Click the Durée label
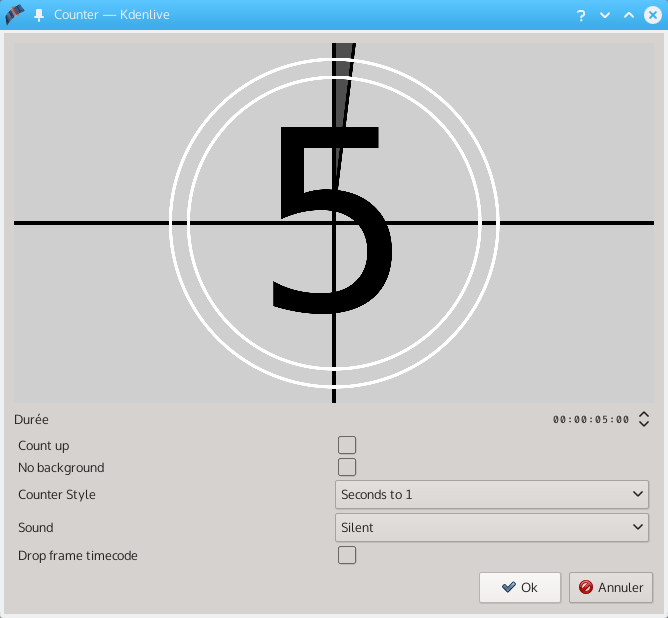668x618 pixels. click(31, 420)
